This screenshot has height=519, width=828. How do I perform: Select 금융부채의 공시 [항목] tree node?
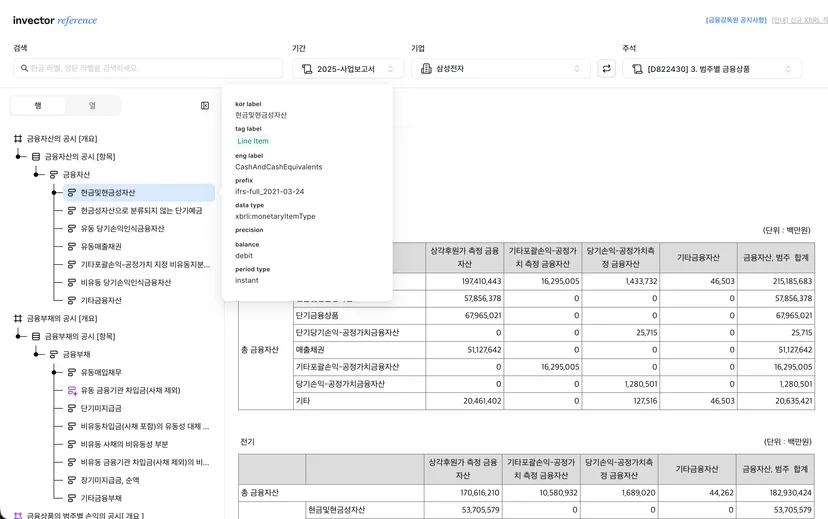[x=80, y=336]
